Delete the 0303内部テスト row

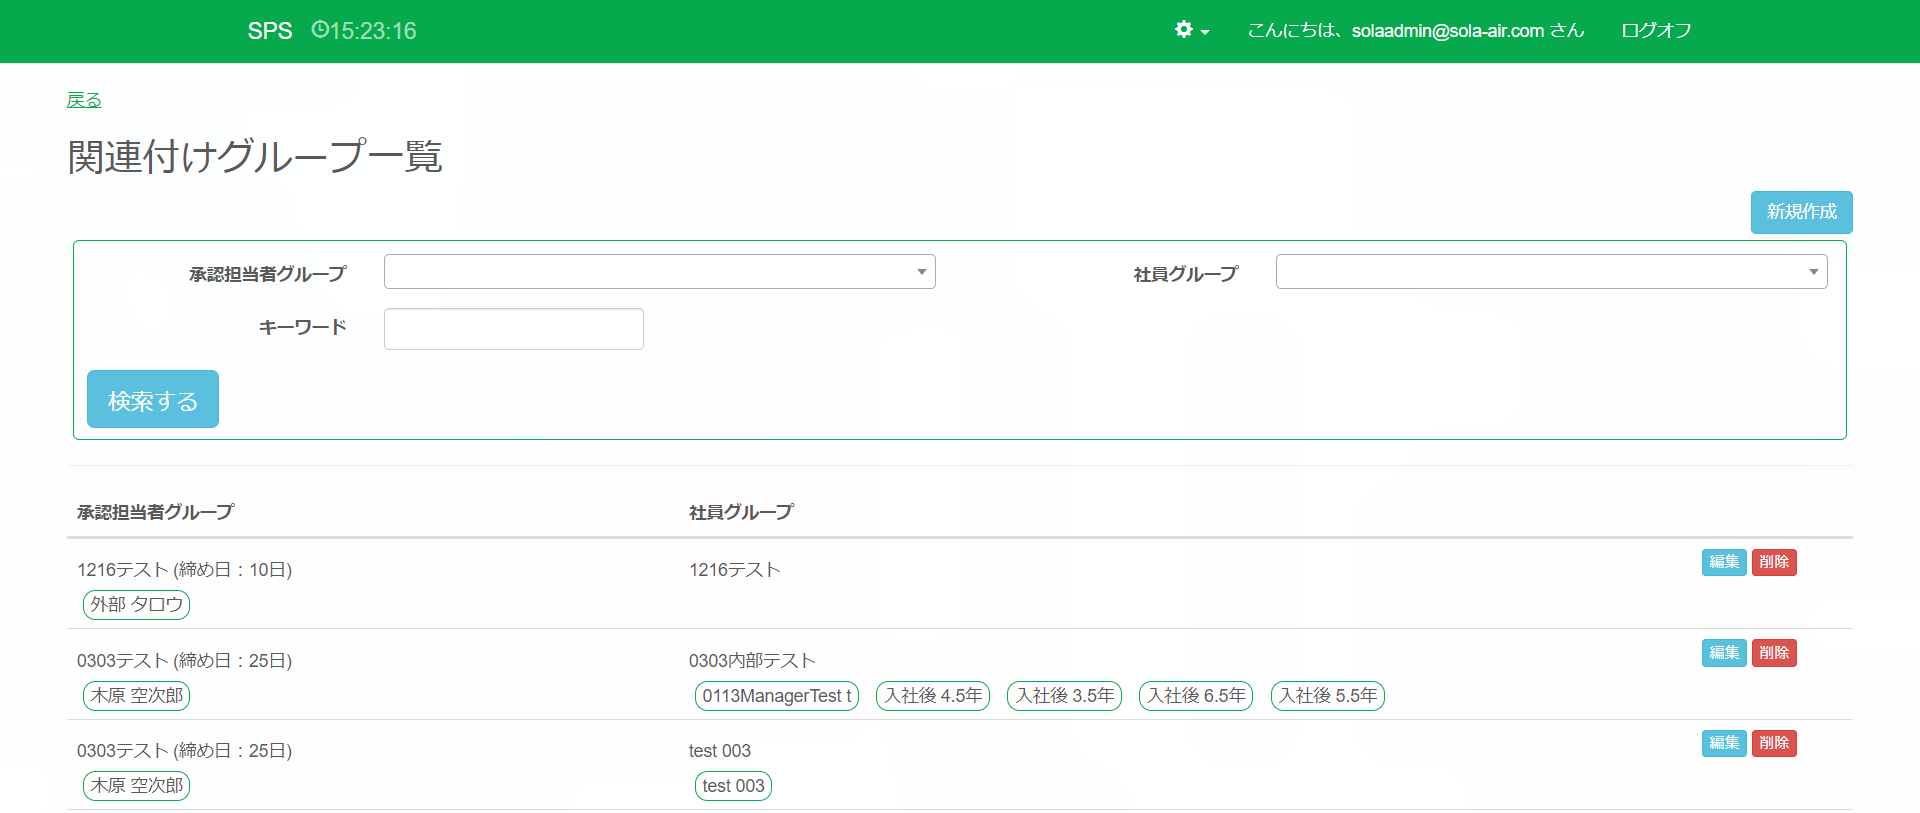pyautogui.click(x=1774, y=653)
